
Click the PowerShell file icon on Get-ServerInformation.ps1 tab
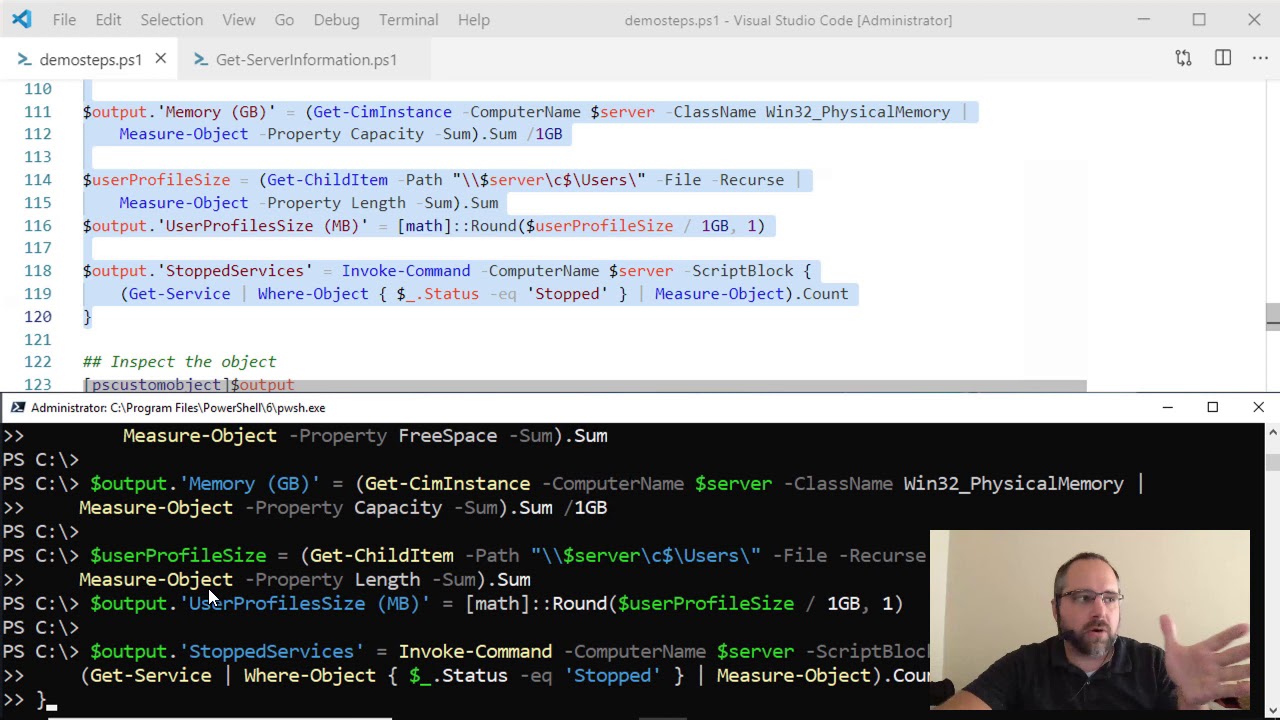click(x=200, y=60)
